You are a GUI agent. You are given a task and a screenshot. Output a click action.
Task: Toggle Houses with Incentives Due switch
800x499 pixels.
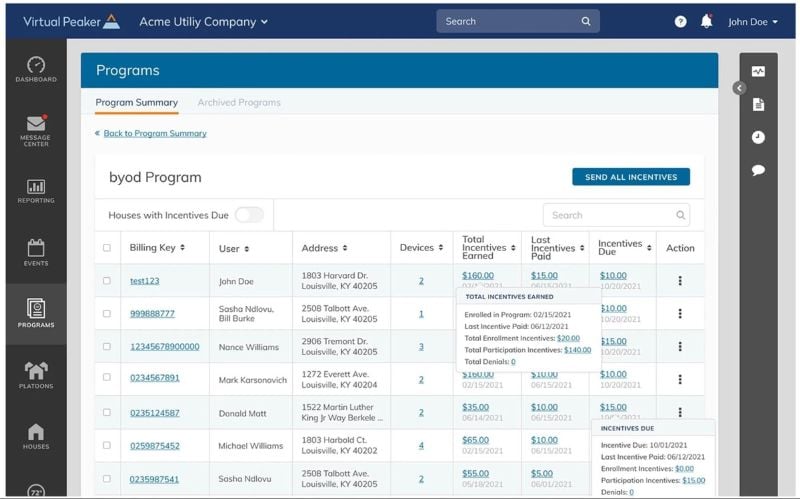(x=249, y=215)
